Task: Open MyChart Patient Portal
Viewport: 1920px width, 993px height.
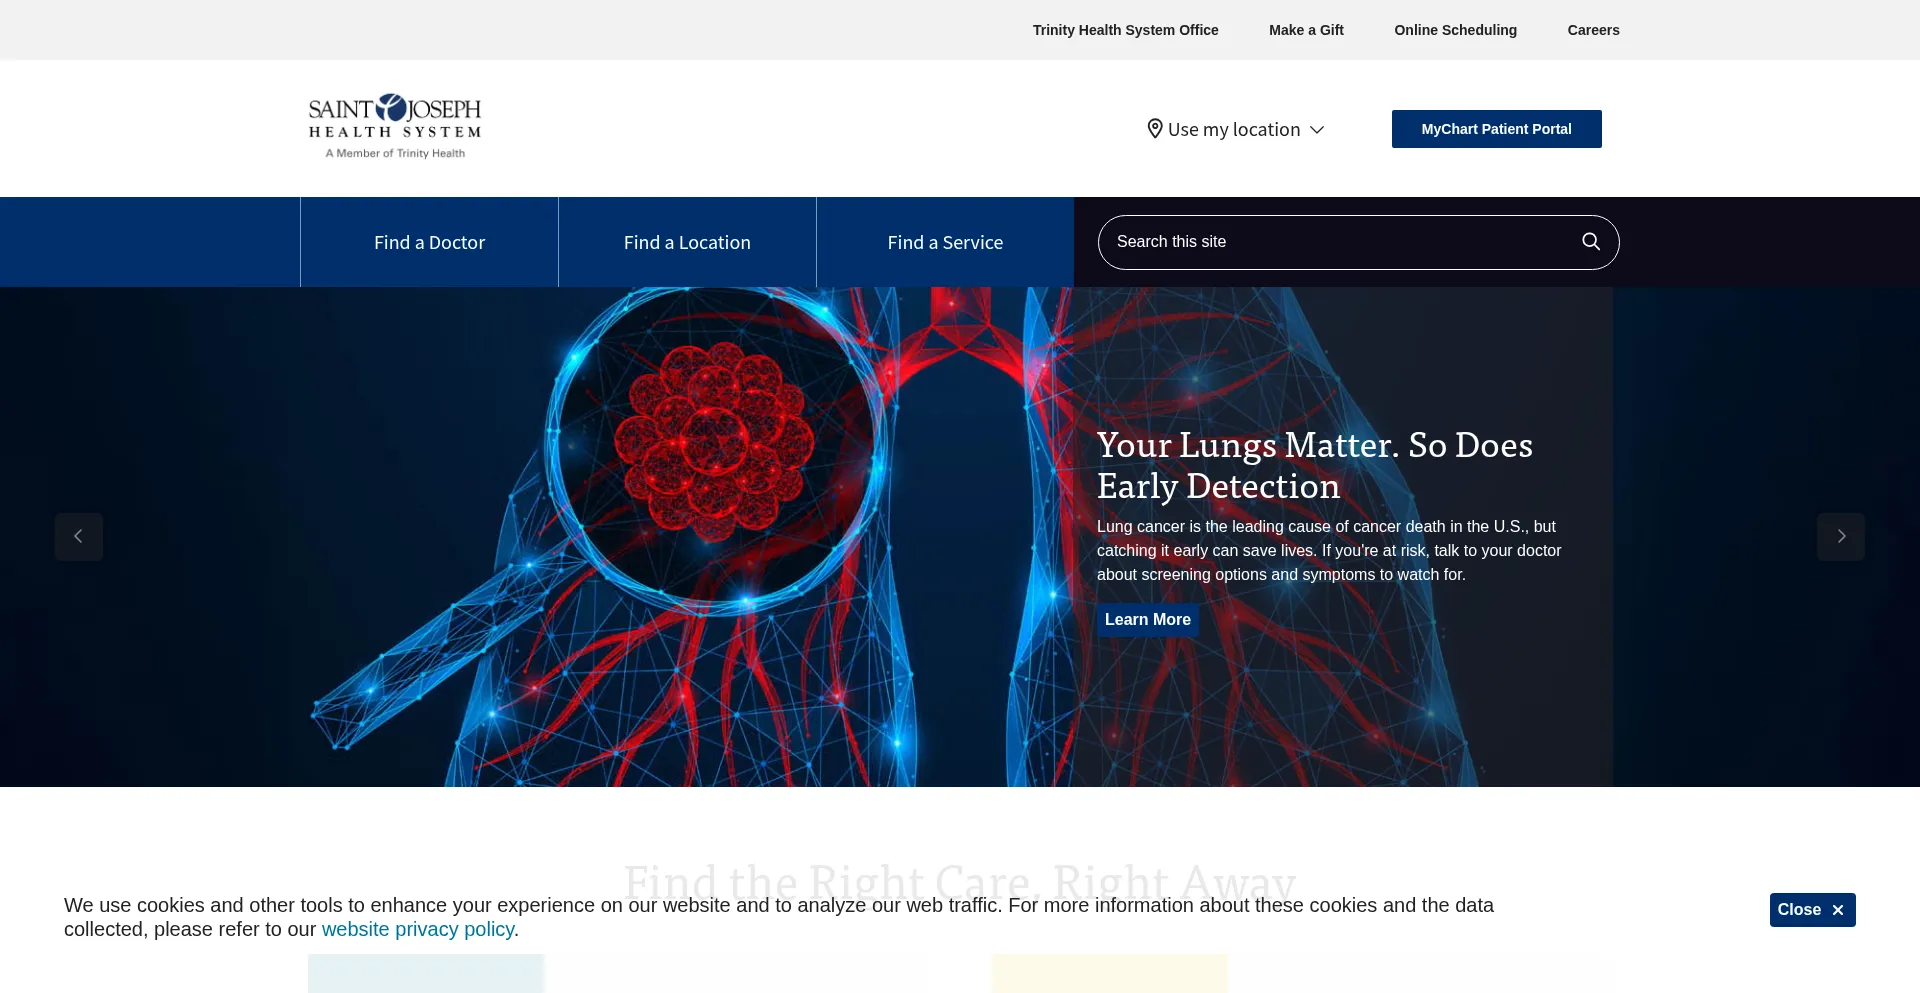Action: click(1496, 129)
